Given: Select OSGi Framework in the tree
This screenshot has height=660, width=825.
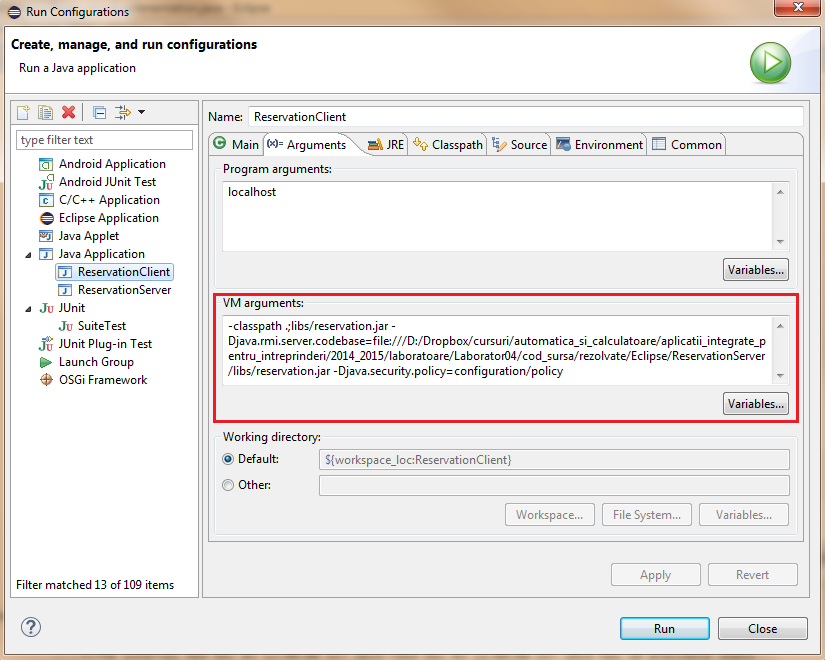Looking at the screenshot, I should [103, 380].
